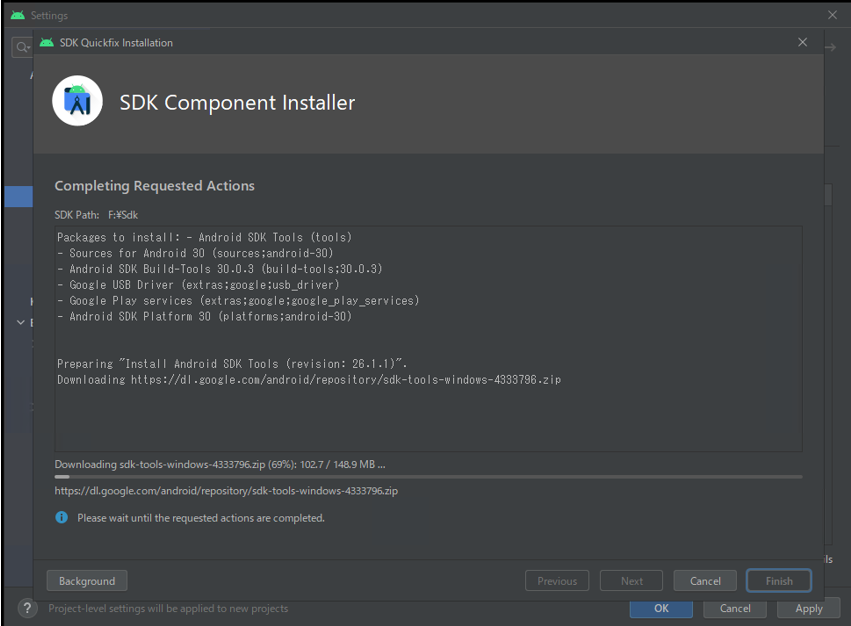Click the Background button
The image size is (851, 626).
click(x=87, y=580)
